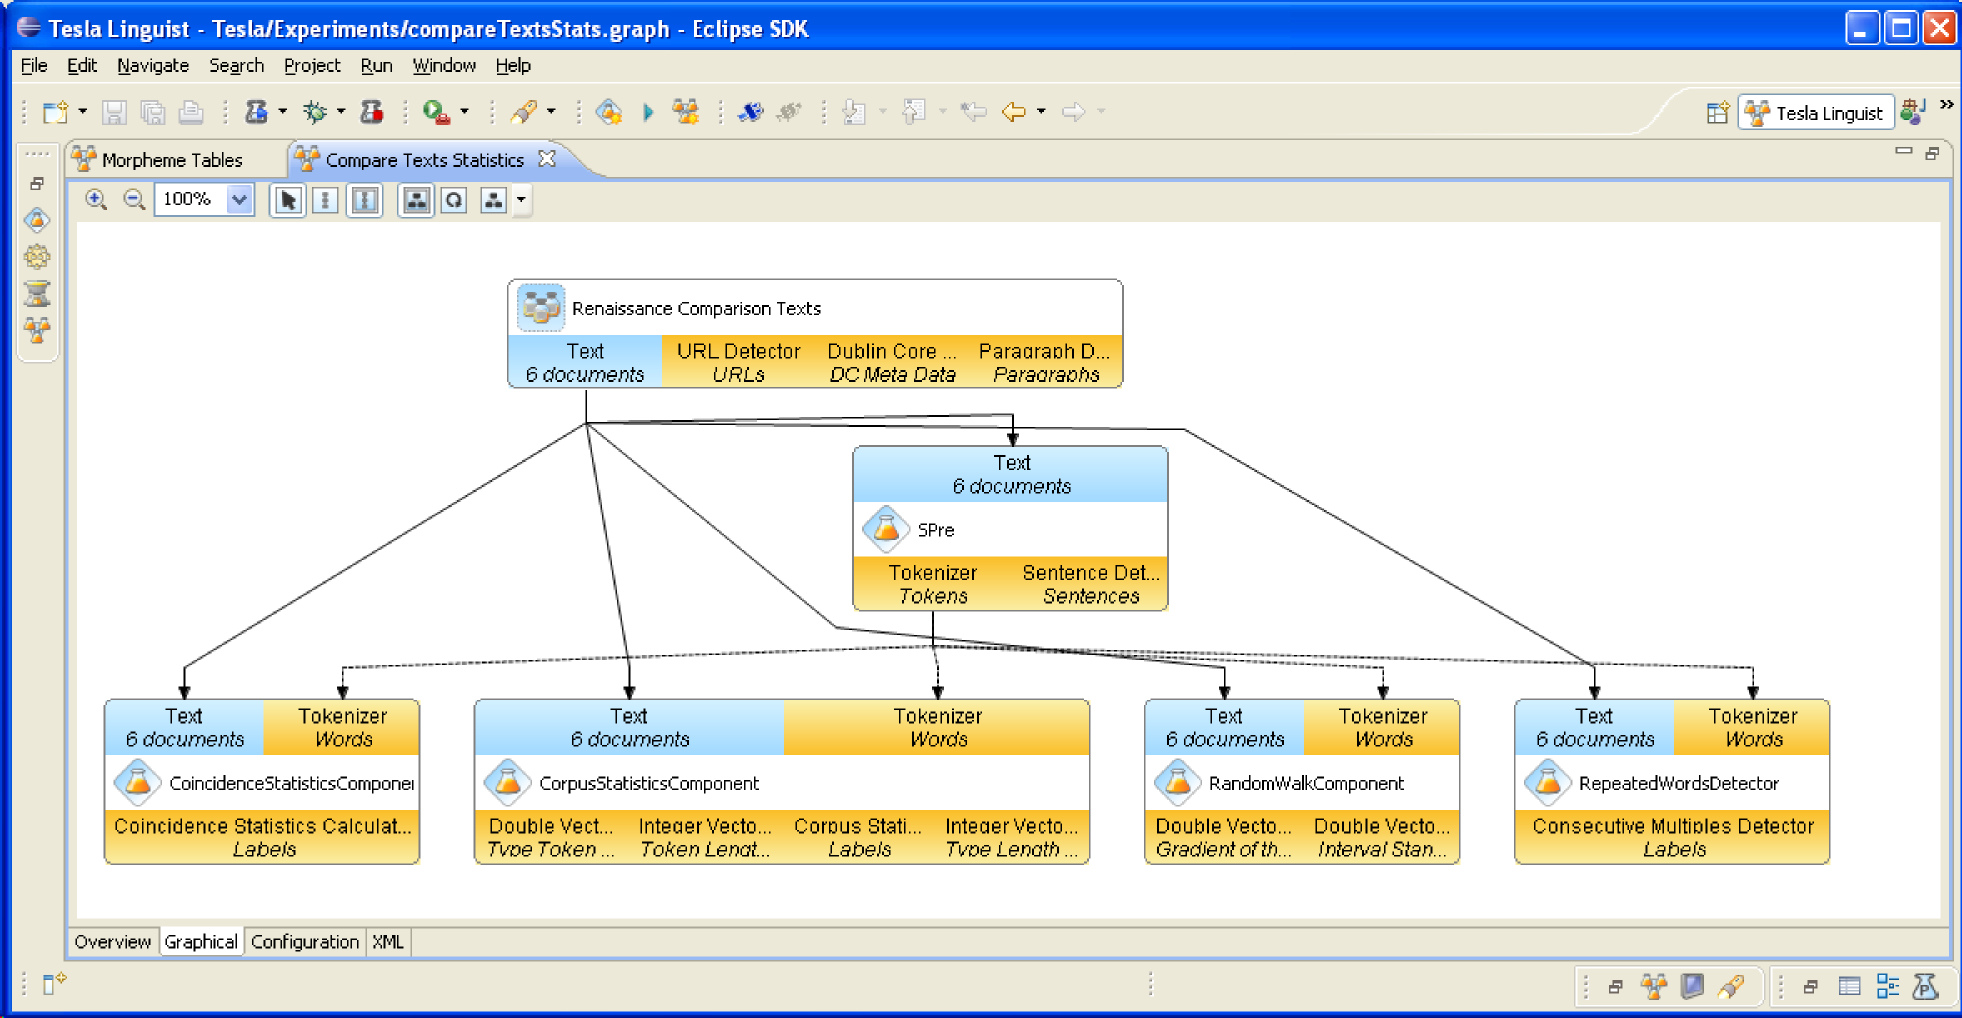Toggle the second marquee tool button
Screen dimensions: 1962x1018
(365, 200)
